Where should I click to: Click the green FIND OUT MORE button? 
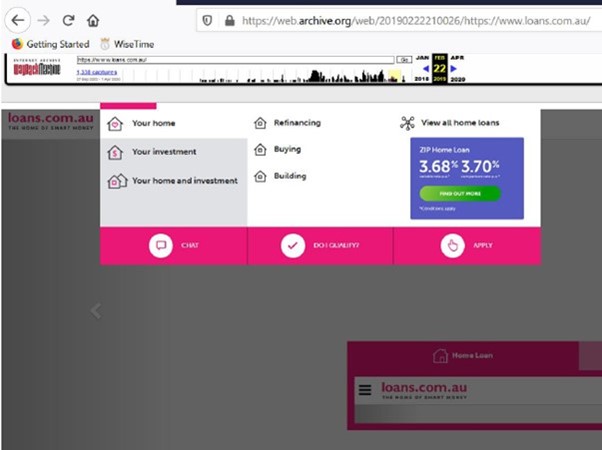click(460, 194)
